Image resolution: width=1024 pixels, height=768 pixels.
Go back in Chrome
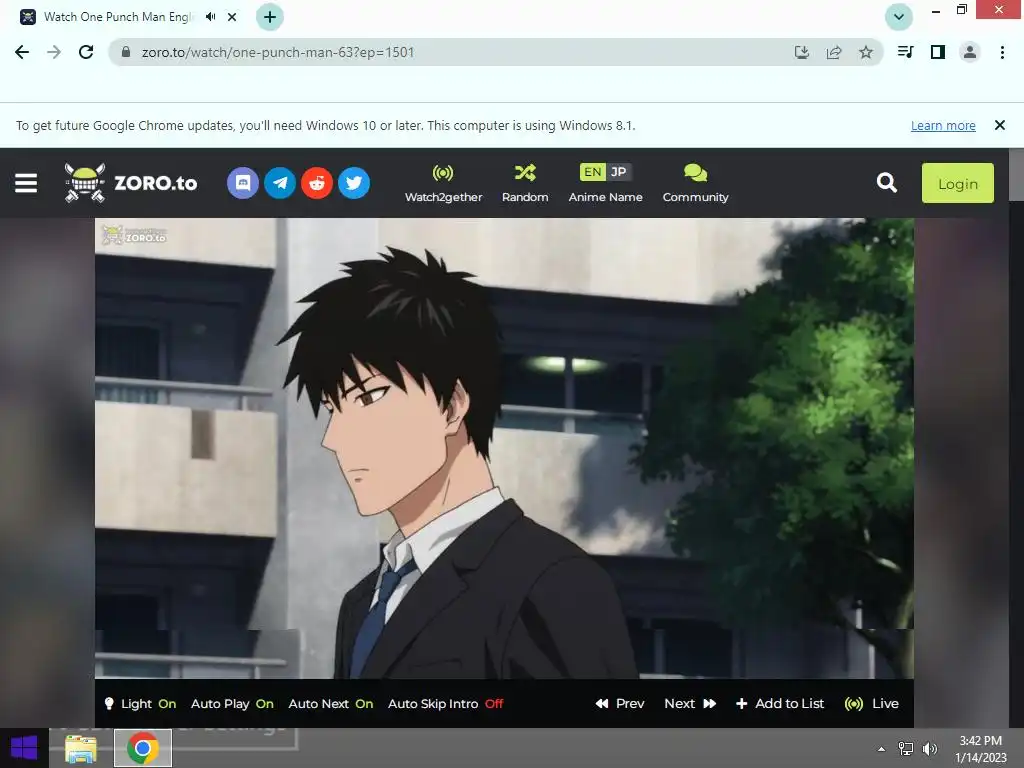tap(22, 52)
